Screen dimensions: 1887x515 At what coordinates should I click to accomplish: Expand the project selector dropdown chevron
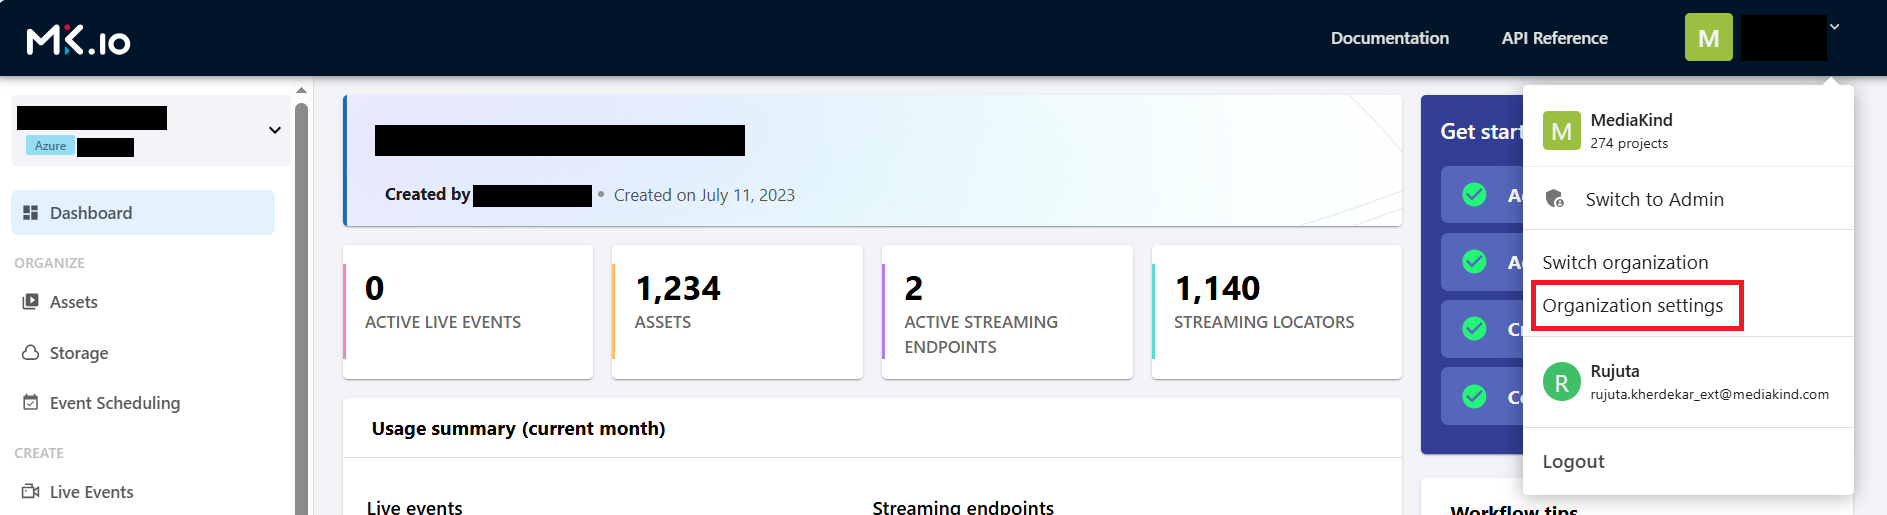[x=275, y=130]
